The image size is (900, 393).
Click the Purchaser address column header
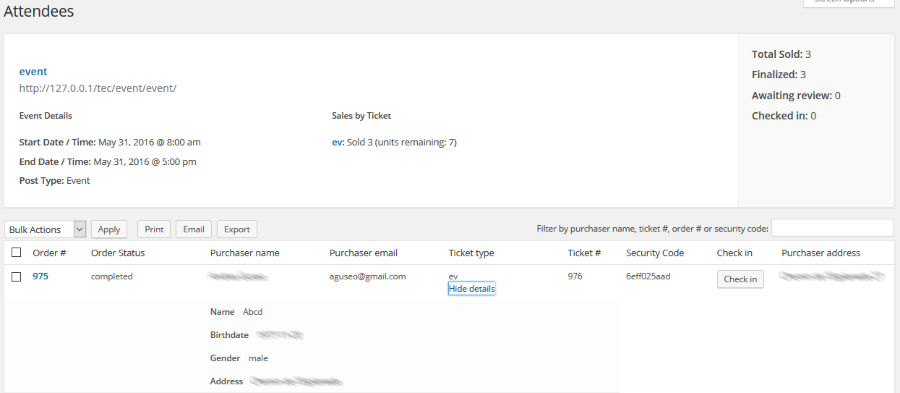pos(821,252)
